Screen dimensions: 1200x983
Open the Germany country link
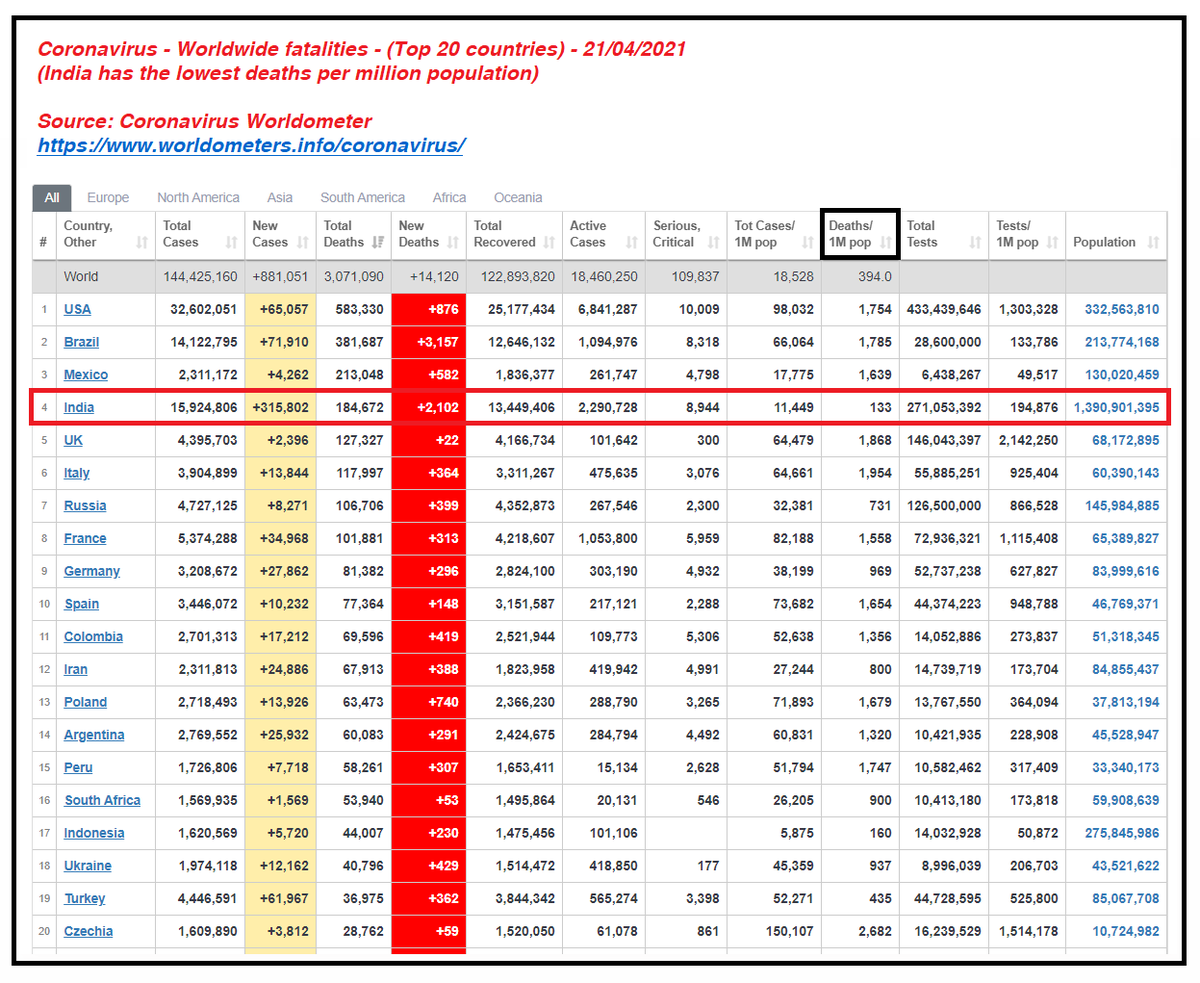(x=92, y=571)
